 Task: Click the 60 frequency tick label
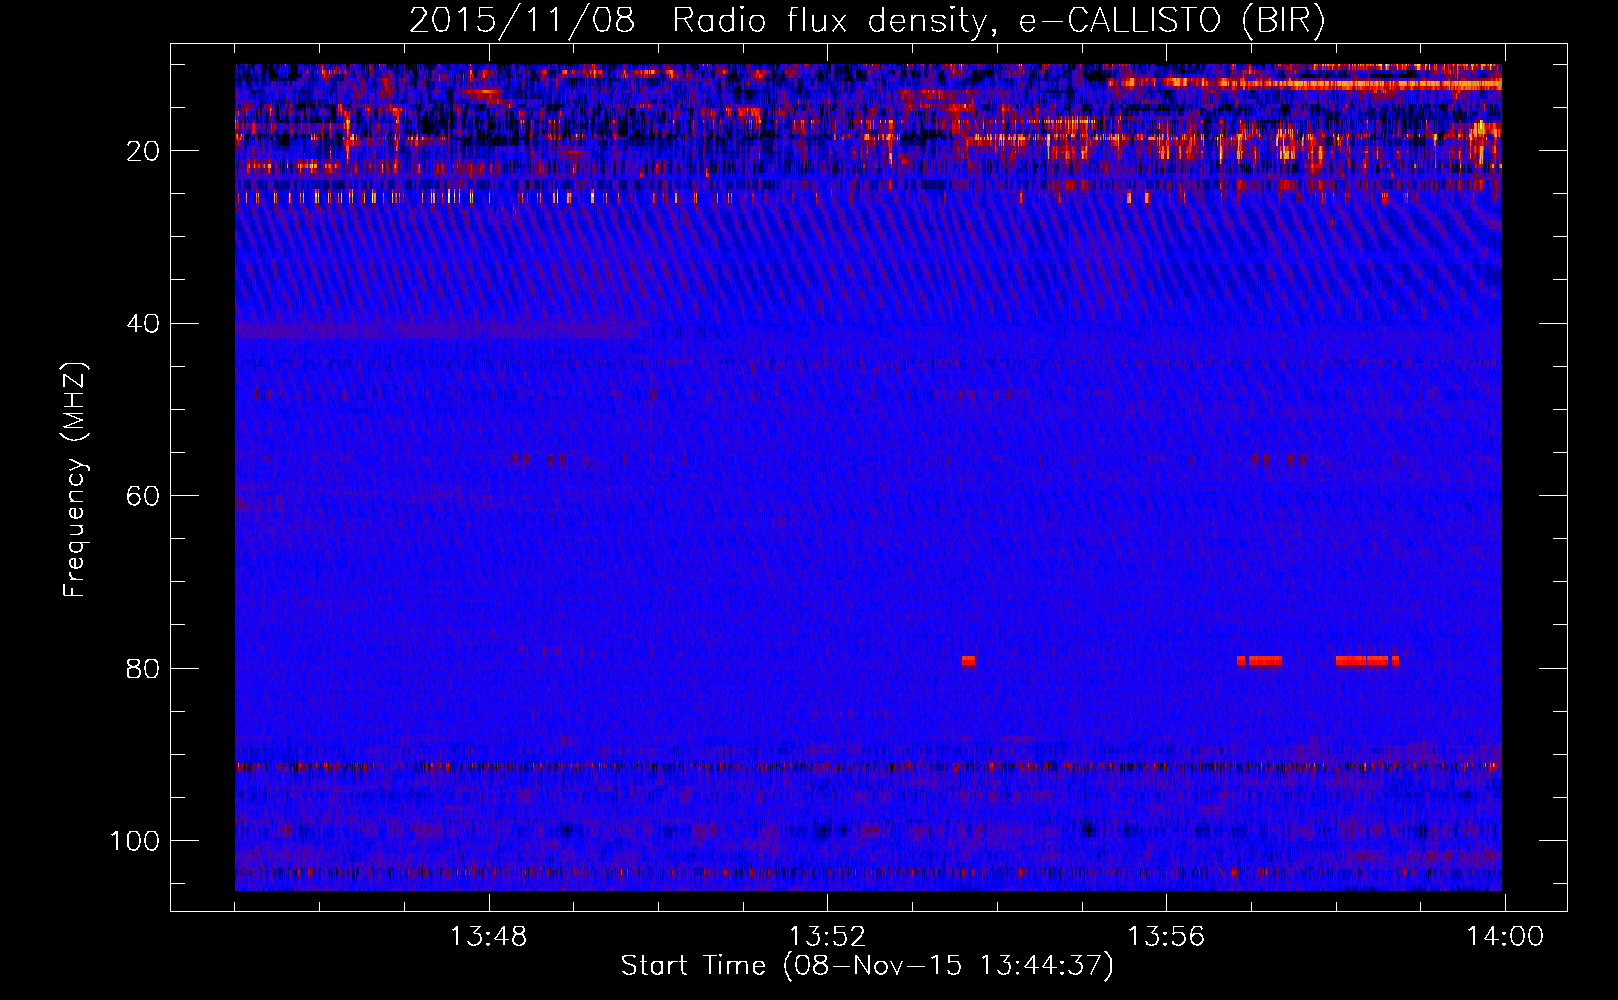143,496
